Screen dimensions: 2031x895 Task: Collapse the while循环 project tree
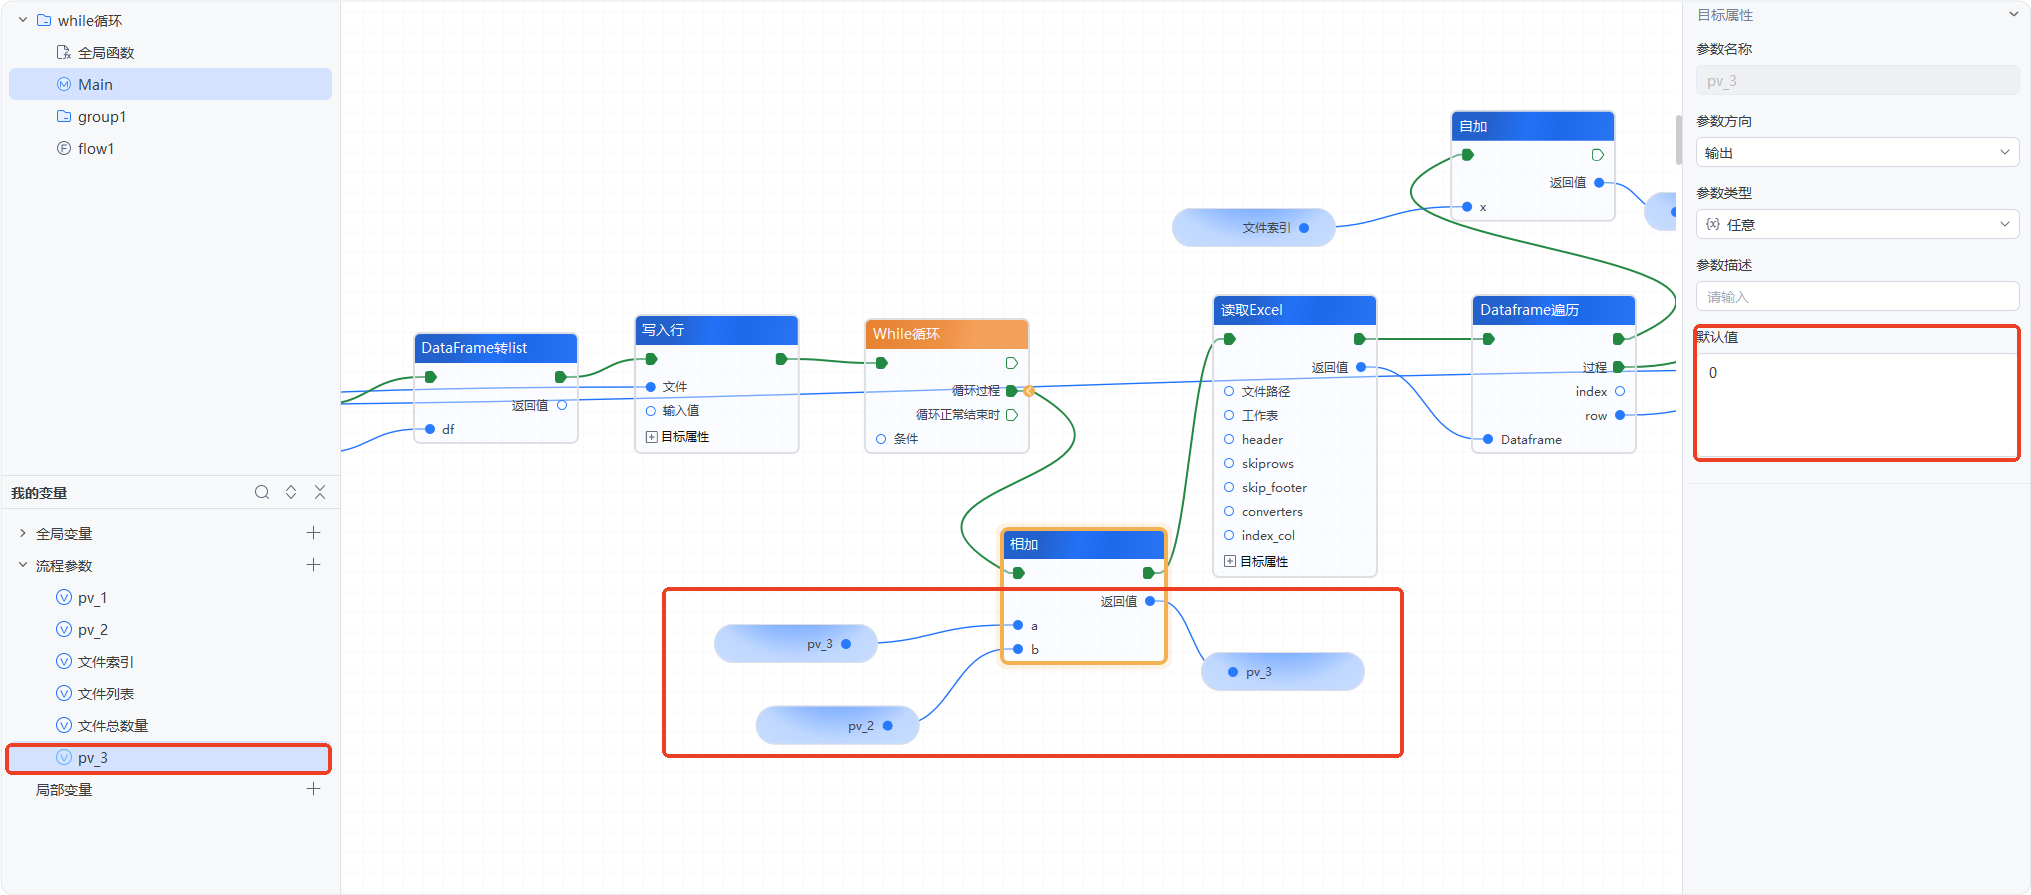click(x=23, y=20)
